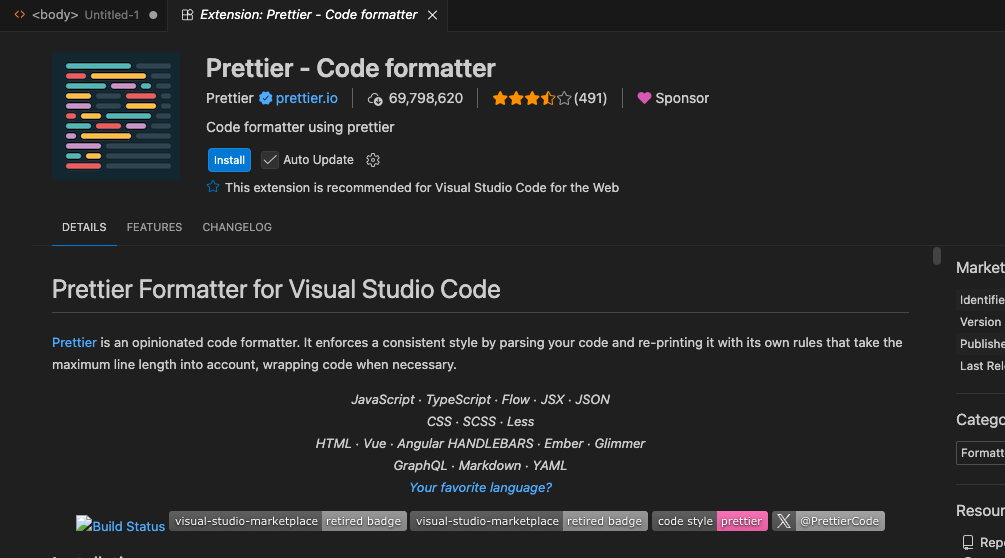The width and height of the screenshot is (1005, 558).
Task: Click the unsaved dot on Untitled-1 tab
Action: 153,15
